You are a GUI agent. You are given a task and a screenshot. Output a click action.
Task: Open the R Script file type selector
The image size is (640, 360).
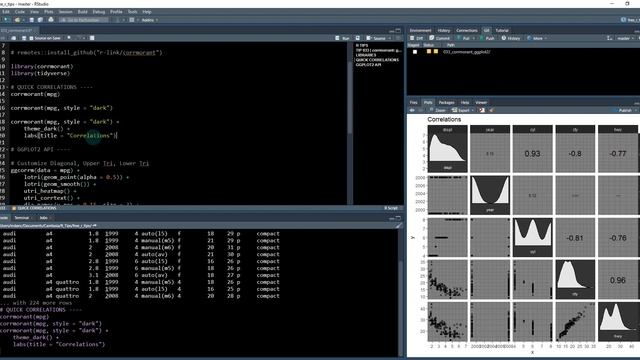coord(391,208)
